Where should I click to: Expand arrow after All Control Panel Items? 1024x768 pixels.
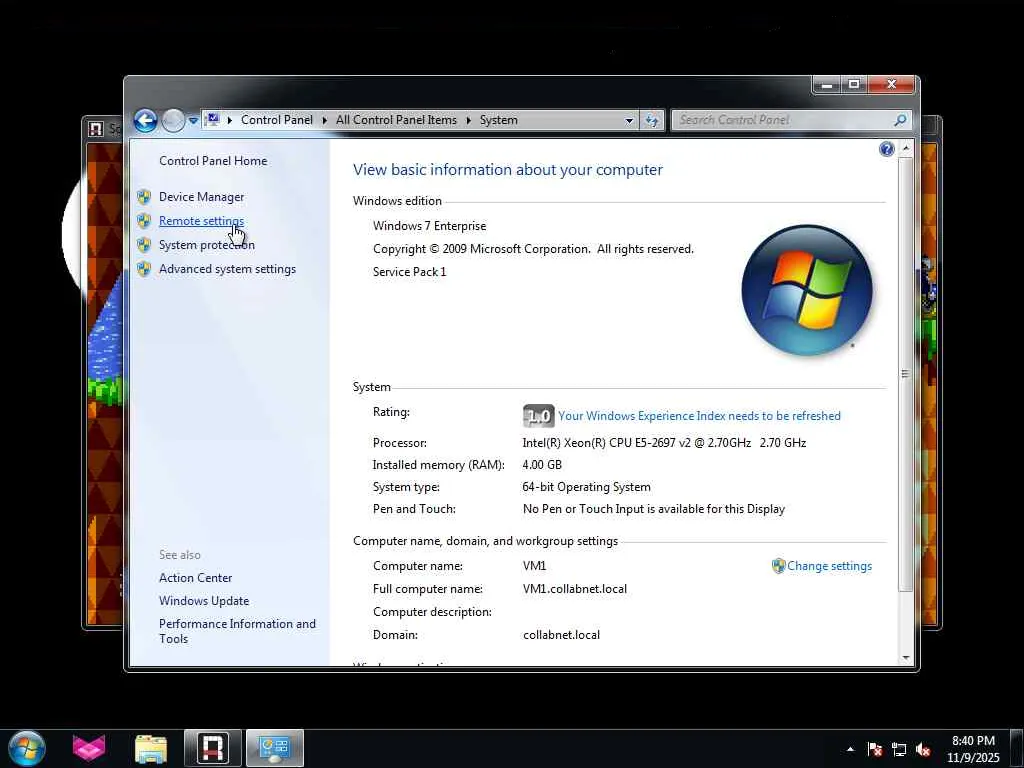(x=468, y=120)
